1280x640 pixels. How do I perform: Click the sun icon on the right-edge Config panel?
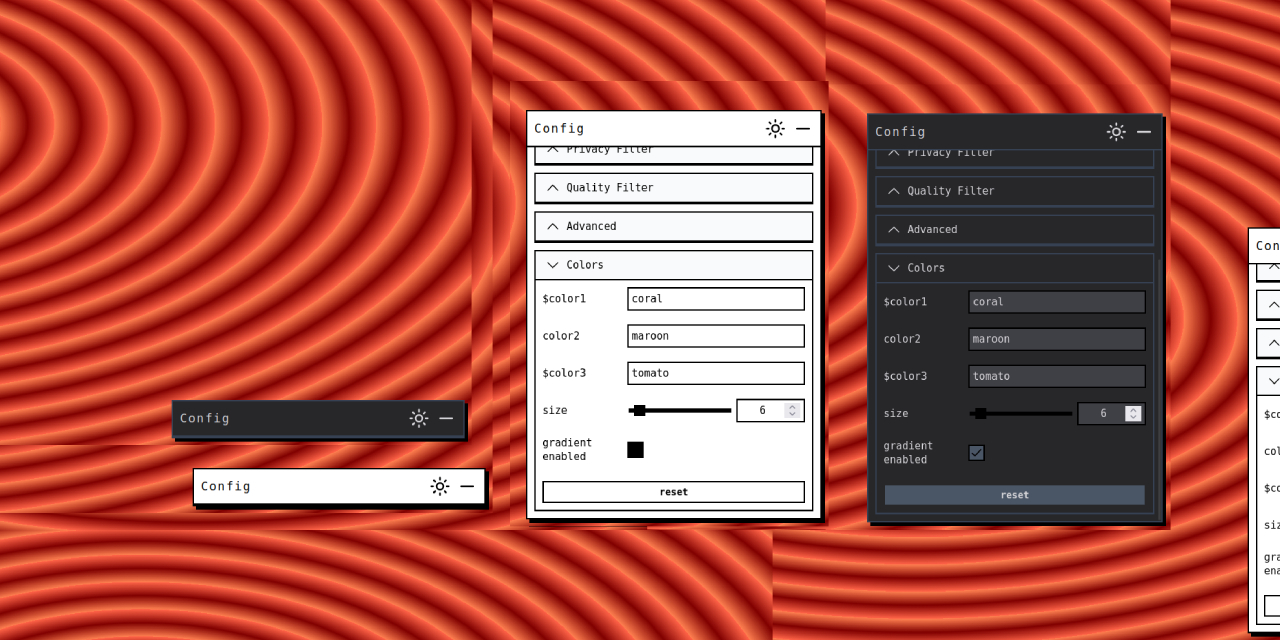1278,246
